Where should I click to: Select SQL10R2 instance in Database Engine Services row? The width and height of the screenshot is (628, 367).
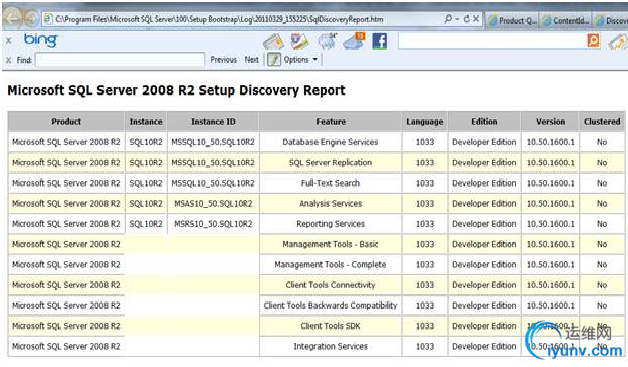[x=146, y=142]
